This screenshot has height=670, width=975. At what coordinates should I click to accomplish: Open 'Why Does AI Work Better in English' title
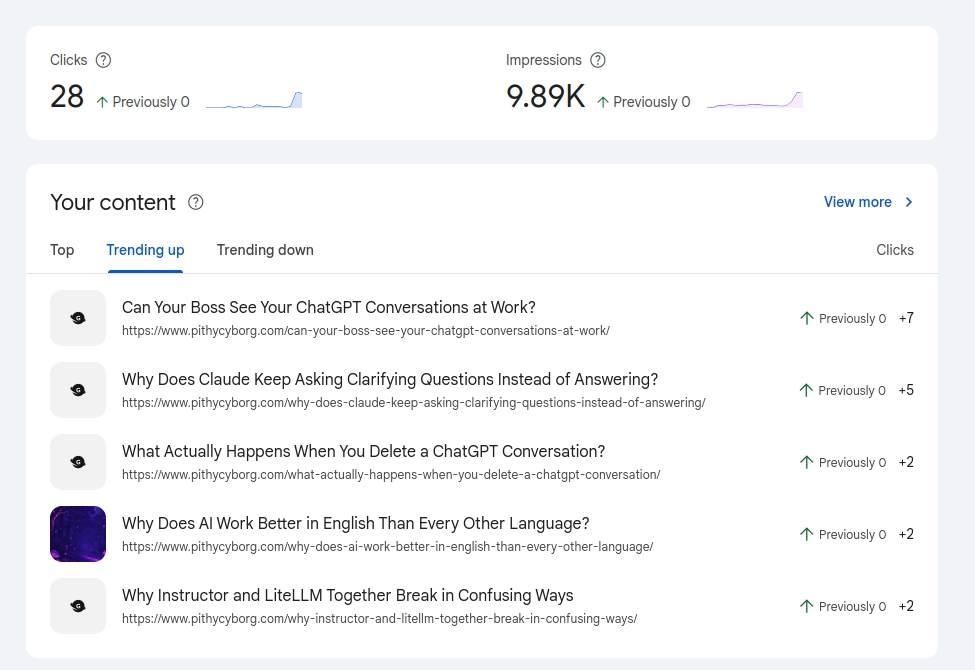[x=355, y=524]
